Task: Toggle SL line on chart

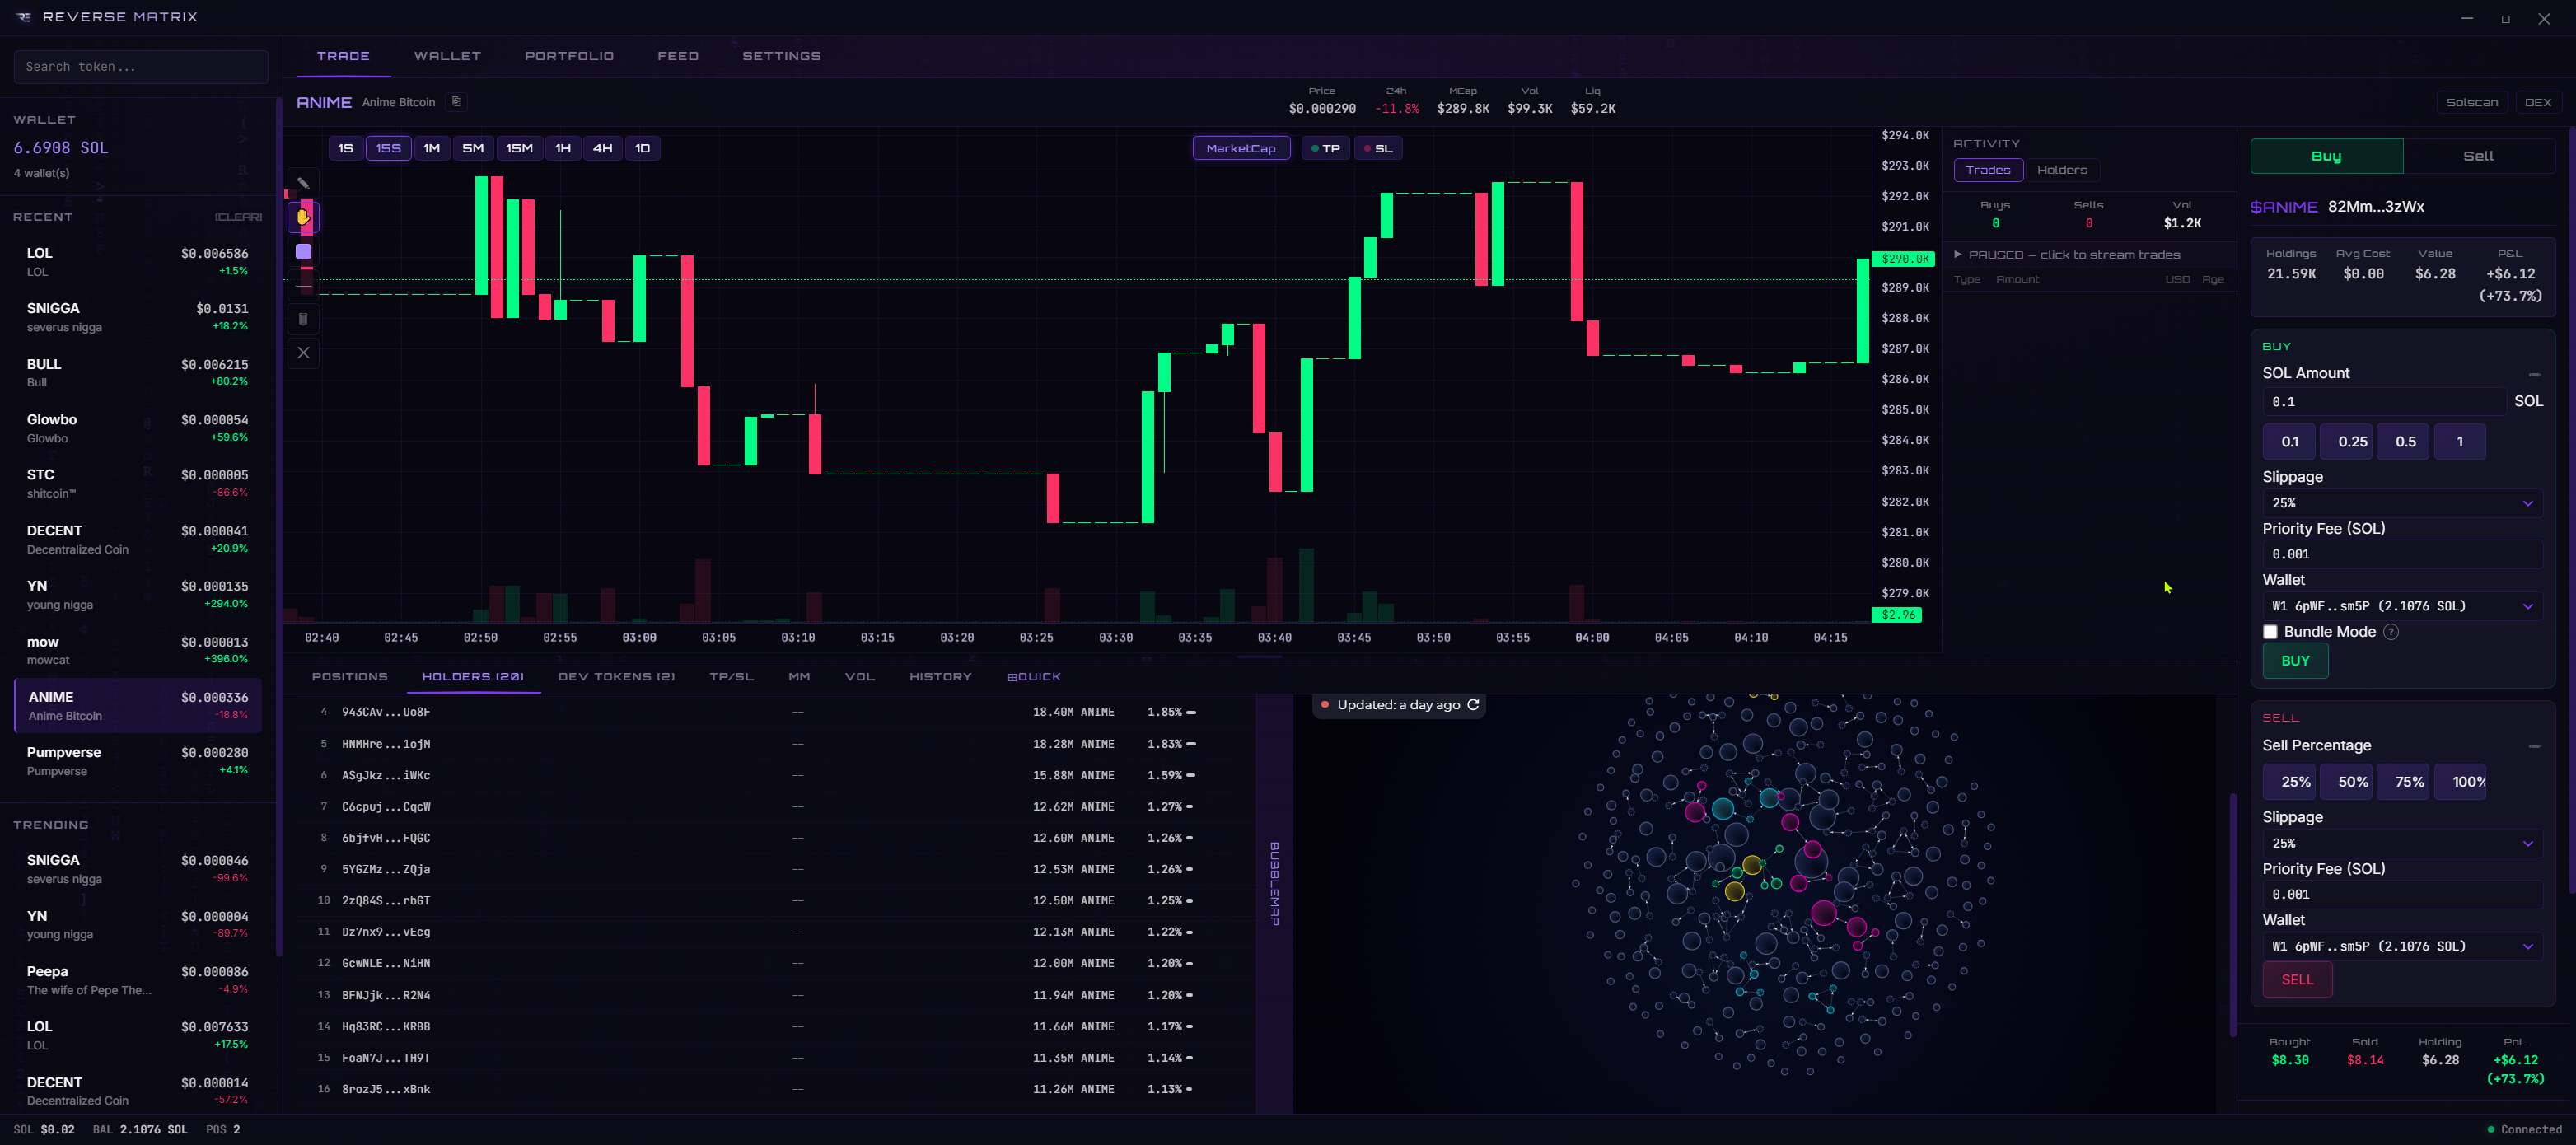Action: (x=1378, y=148)
